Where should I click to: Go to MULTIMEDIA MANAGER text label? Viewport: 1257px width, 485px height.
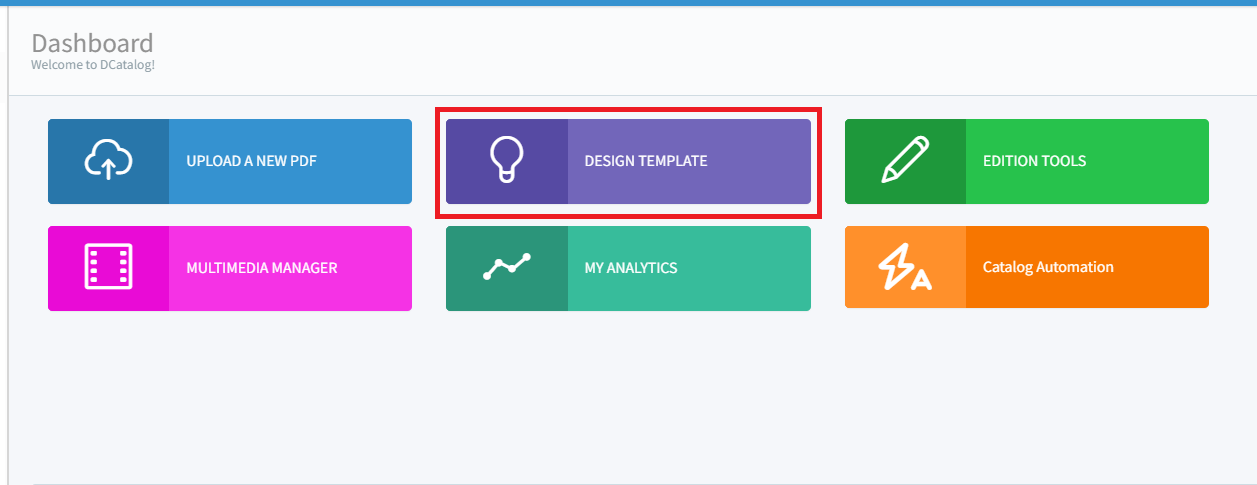point(261,268)
